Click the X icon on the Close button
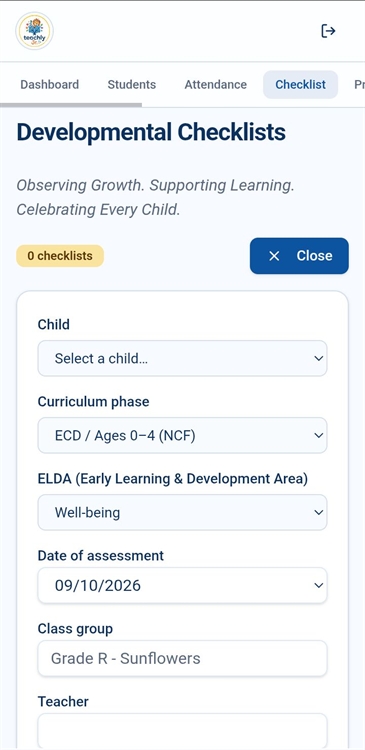Viewport: 365px width, 750px height. [274, 256]
